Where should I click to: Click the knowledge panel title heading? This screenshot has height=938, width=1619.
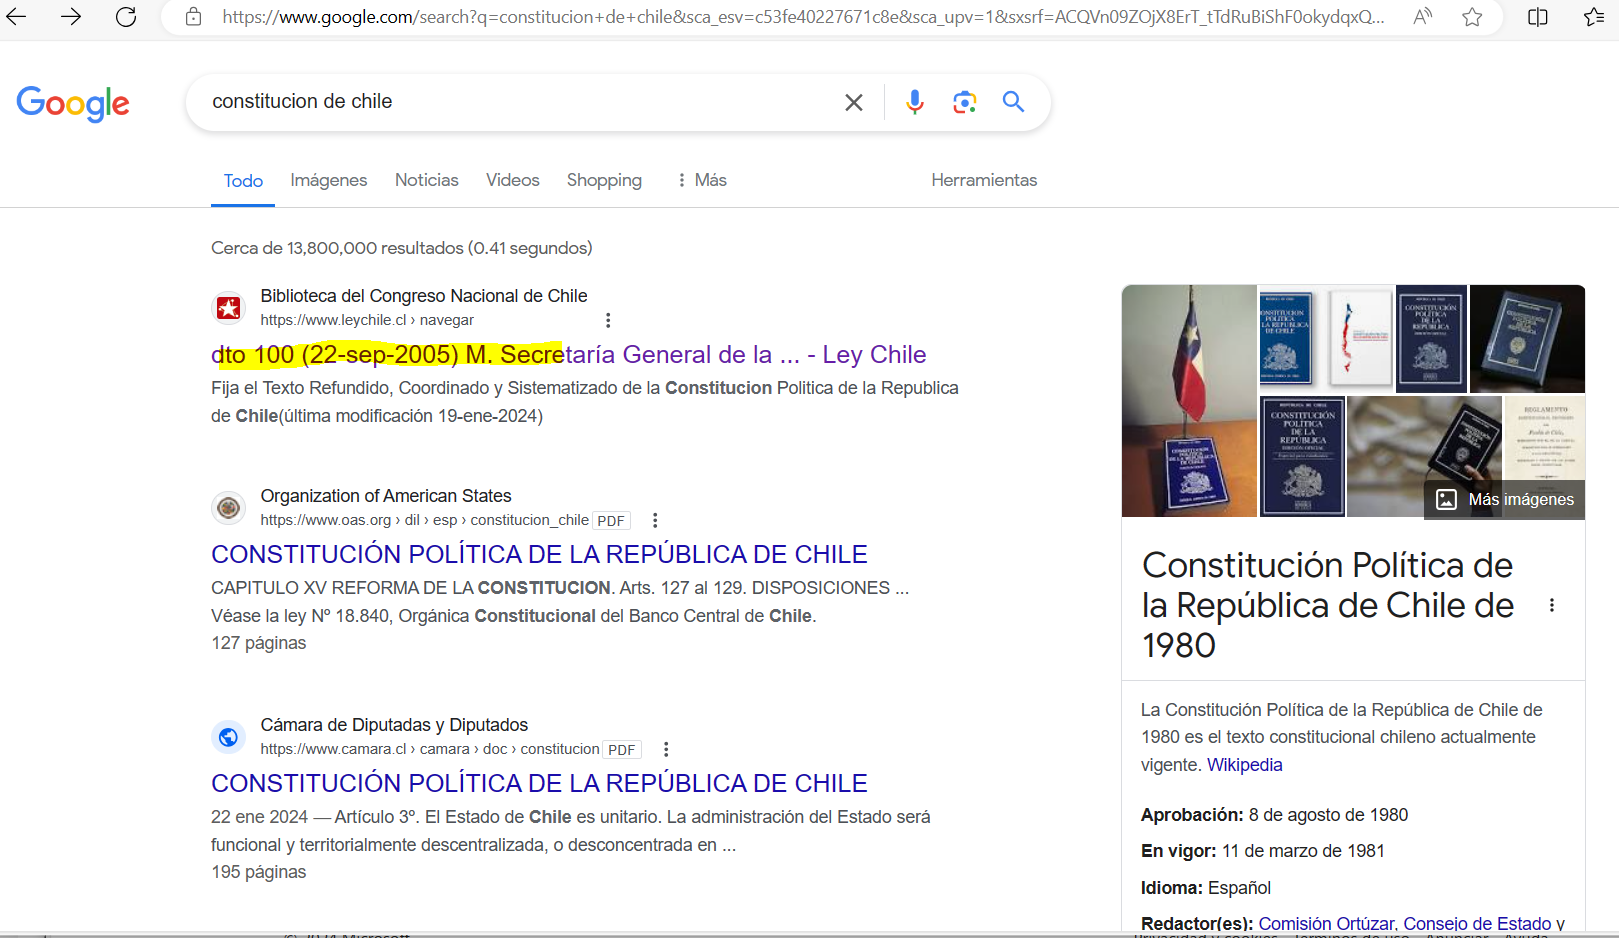pos(1328,605)
